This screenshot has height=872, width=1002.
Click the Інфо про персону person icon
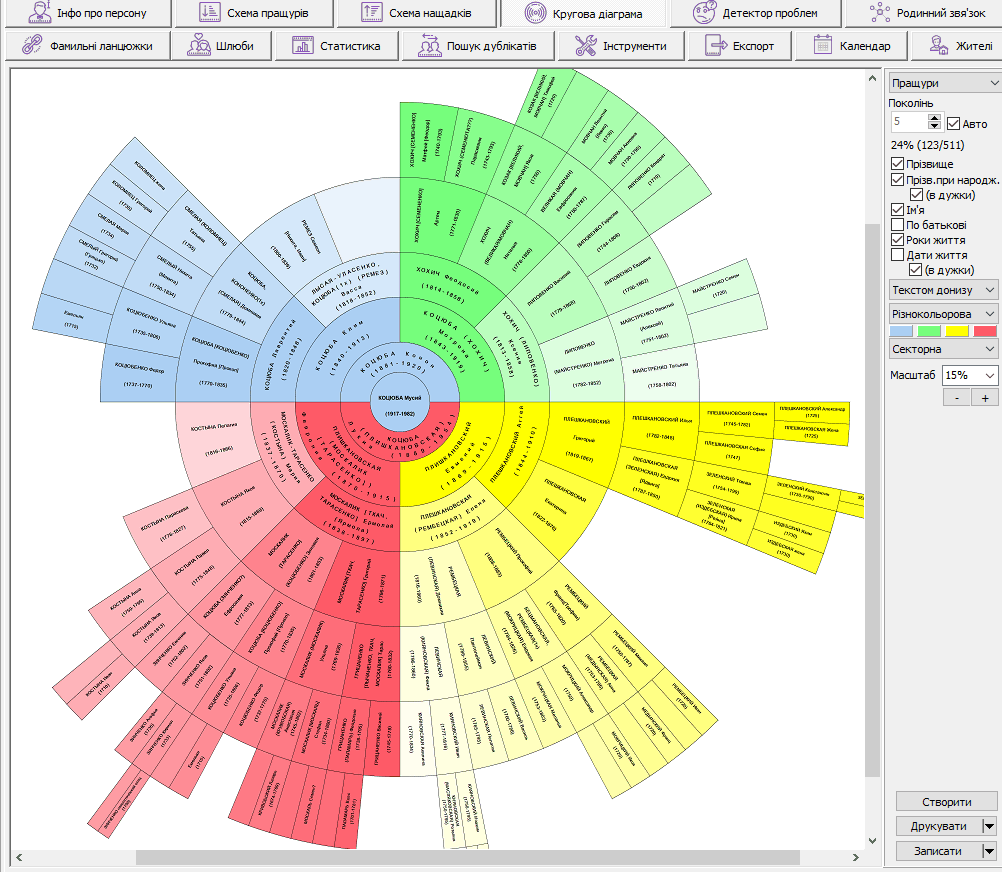pos(38,13)
